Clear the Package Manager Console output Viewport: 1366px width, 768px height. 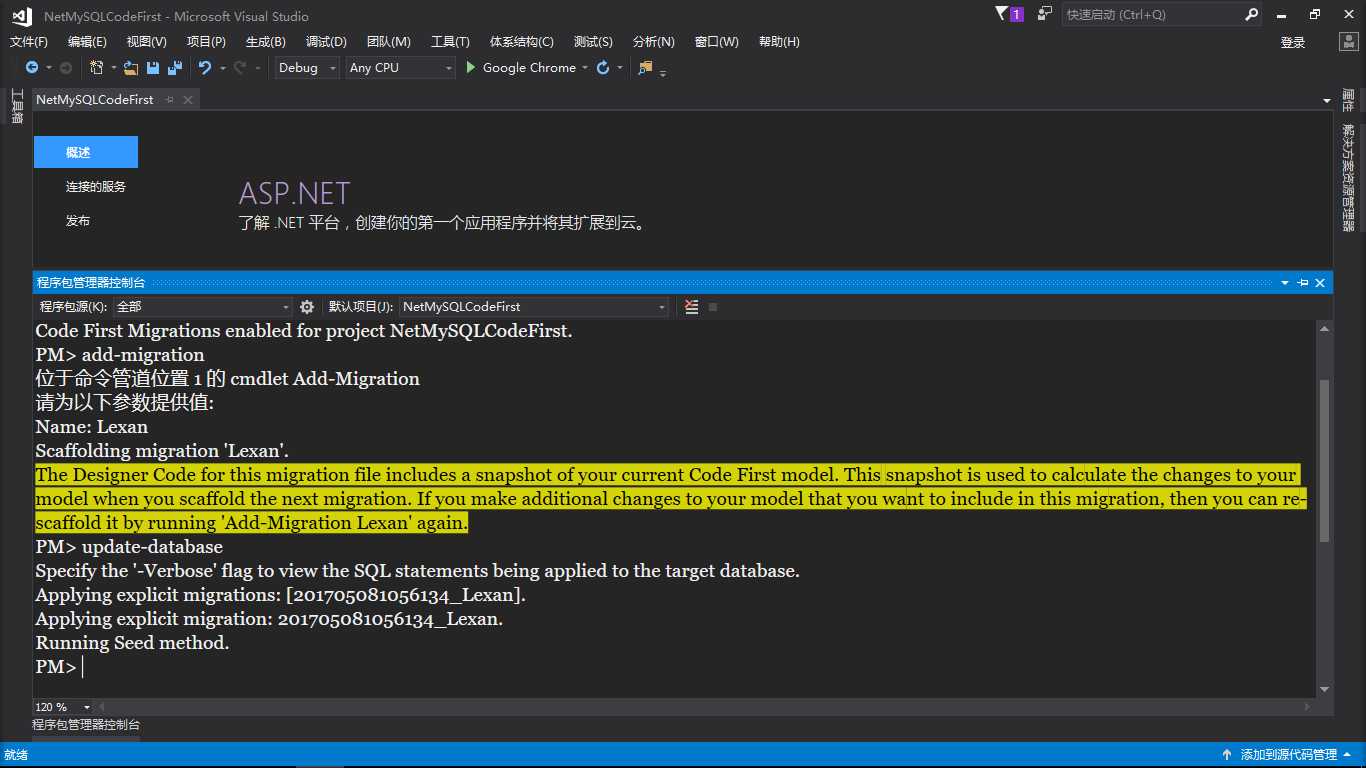click(x=691, y=307)
